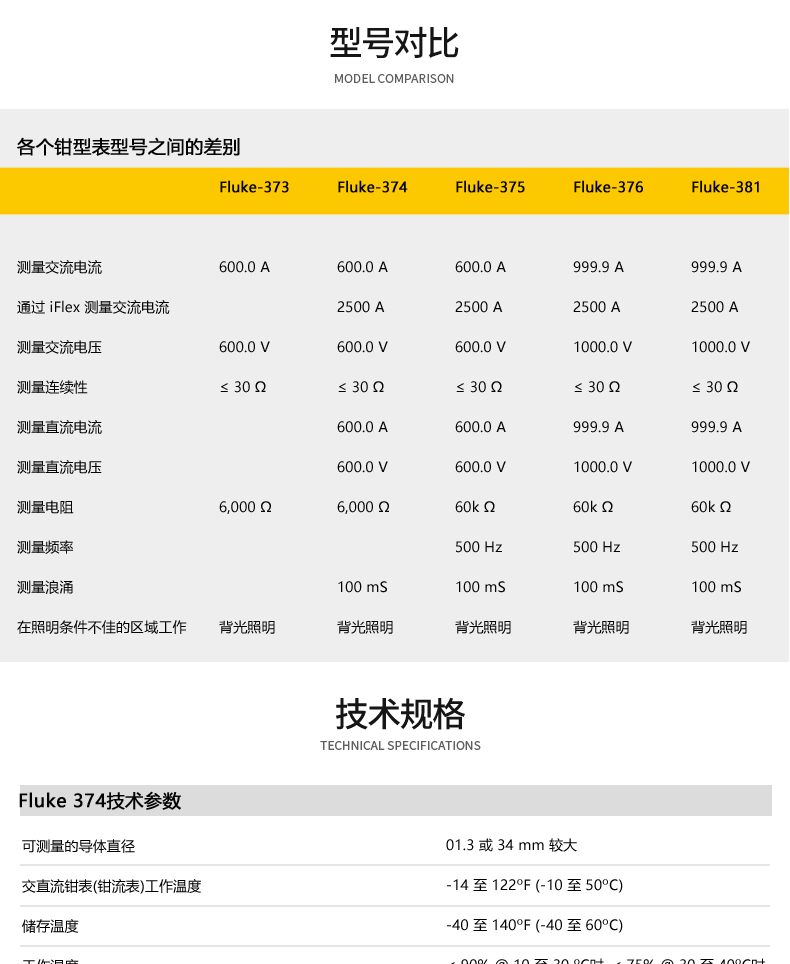This screenshot has width=790, height=964.
Task: Select the Fluke-381 column header
Action: (726, 187)
